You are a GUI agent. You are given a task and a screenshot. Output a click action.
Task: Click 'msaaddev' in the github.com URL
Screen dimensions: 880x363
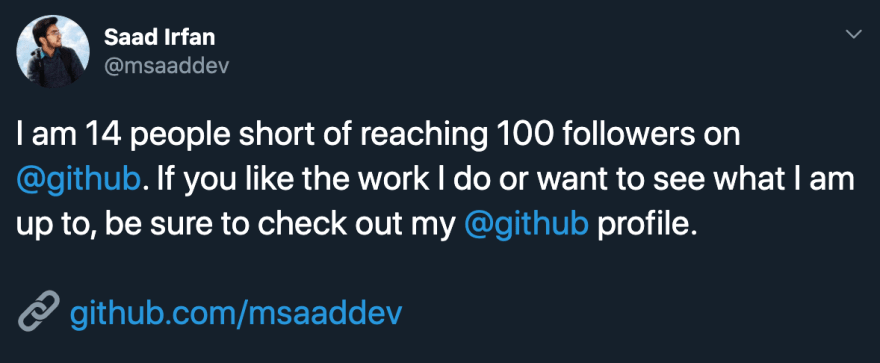pos(324,314)
